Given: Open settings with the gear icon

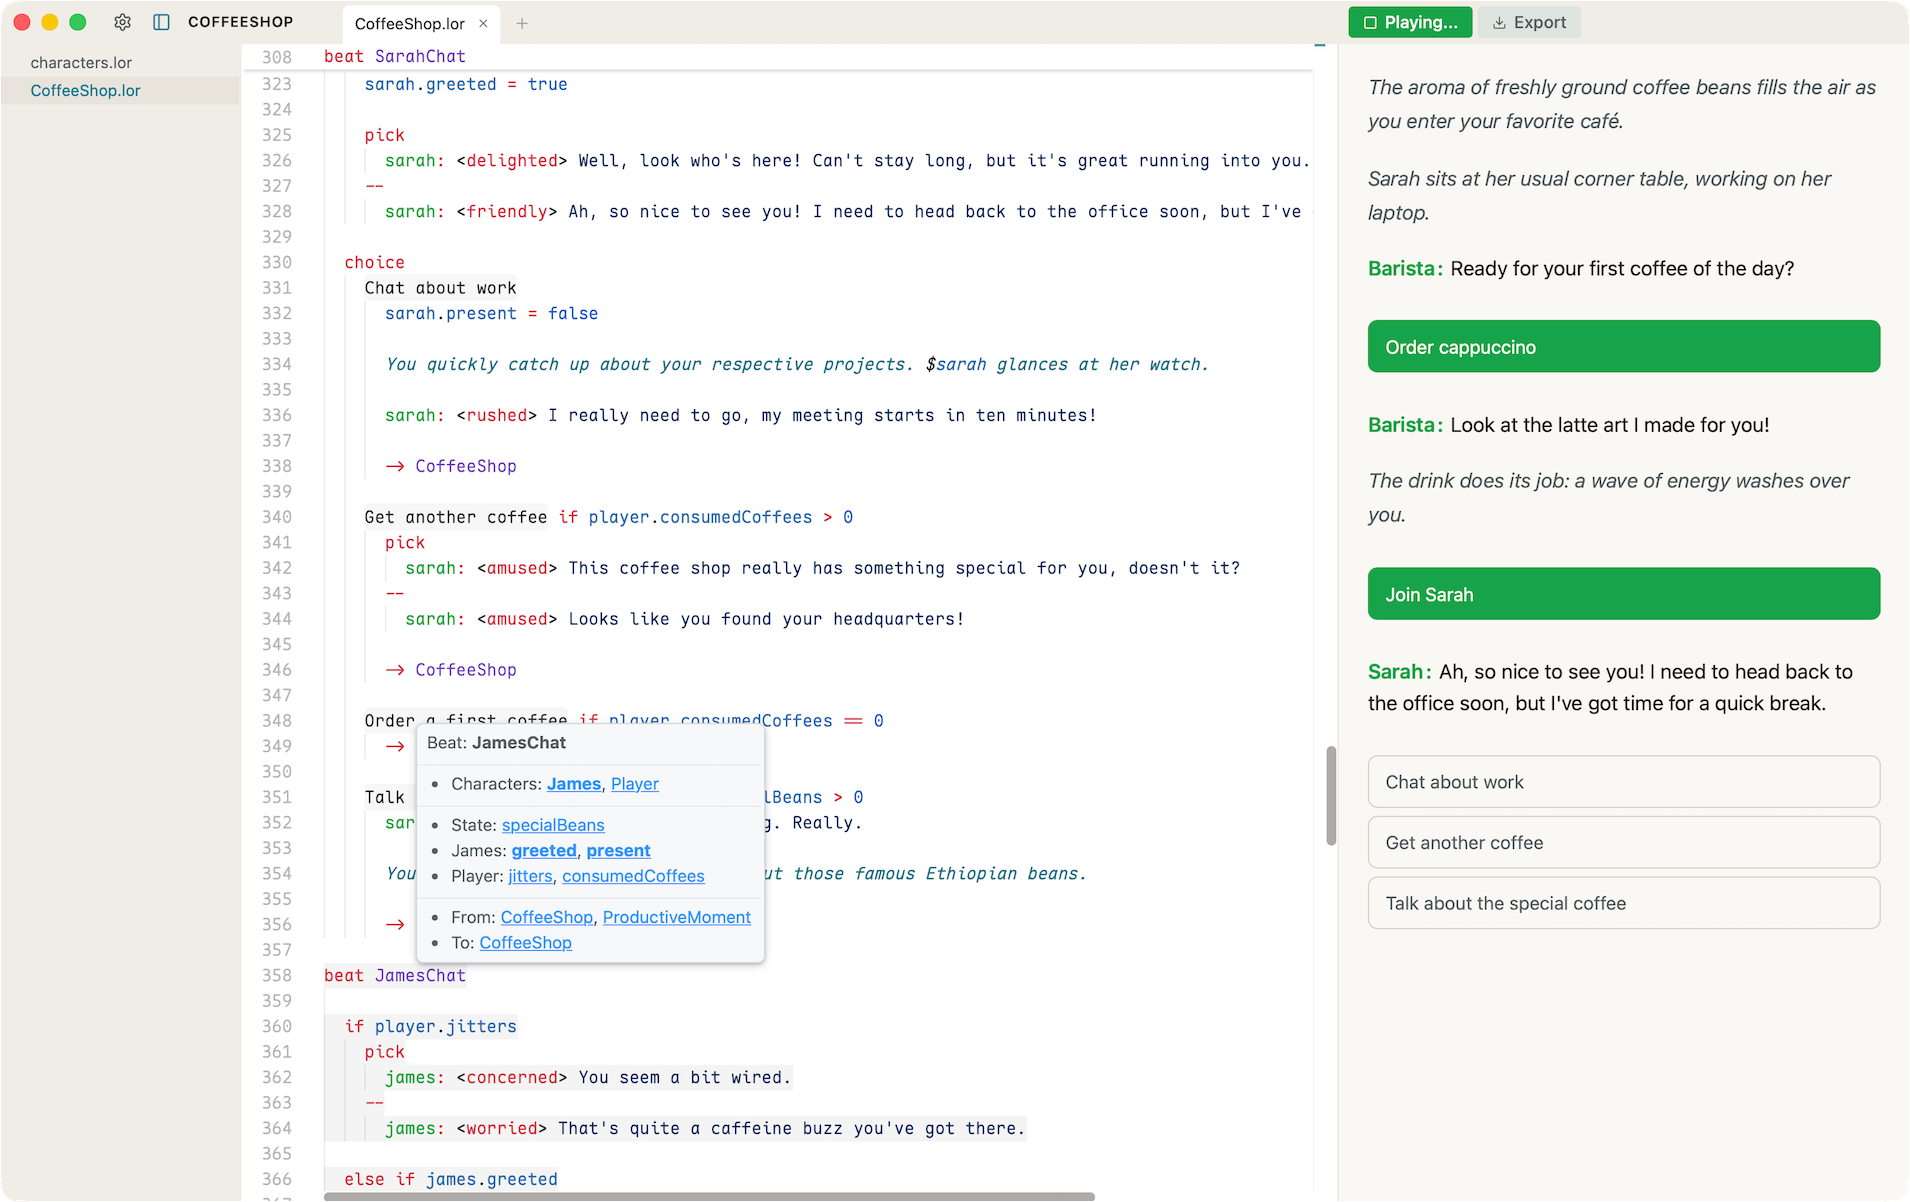Looking at the screenshot, I should pyautogui.click(x=122, y=22).
